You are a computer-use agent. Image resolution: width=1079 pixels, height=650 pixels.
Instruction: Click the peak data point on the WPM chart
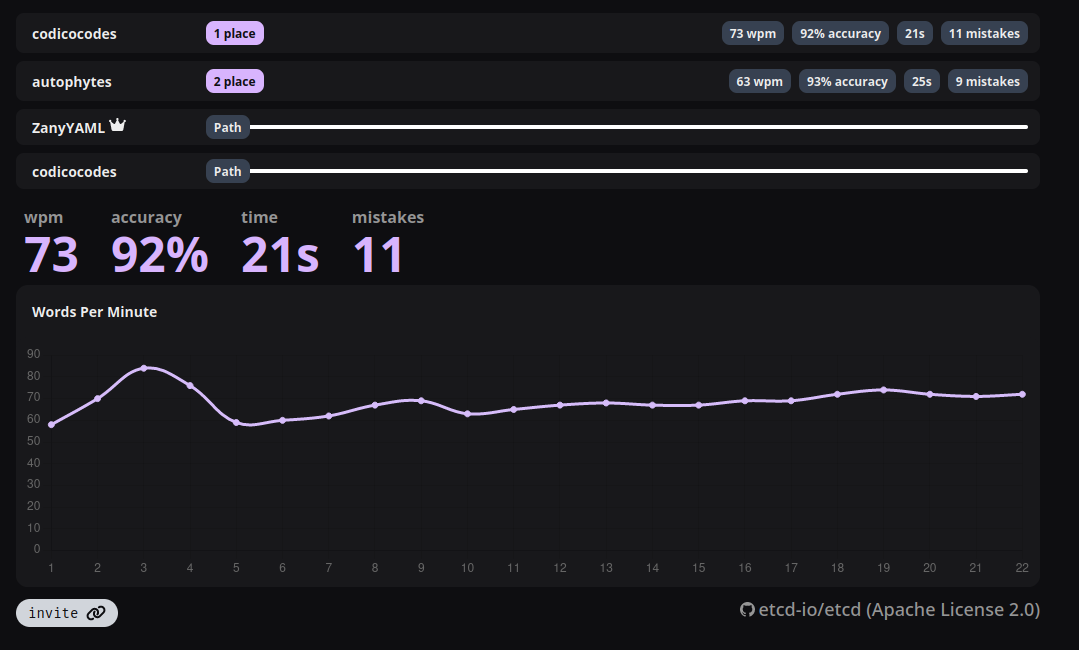click(x=143, y=368)
